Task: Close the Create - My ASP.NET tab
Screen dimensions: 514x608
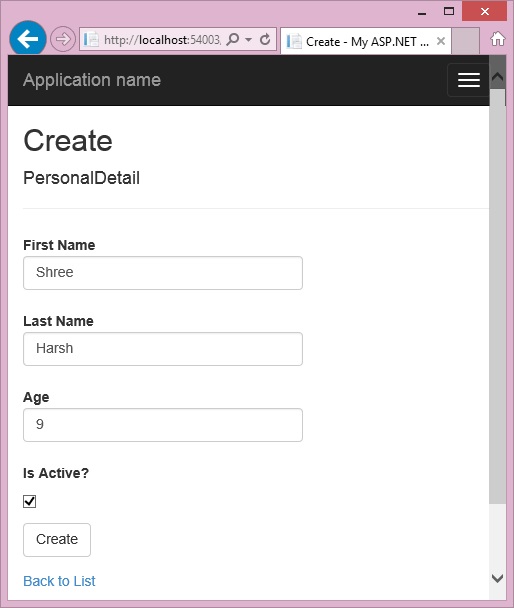Action: (441, 41)
